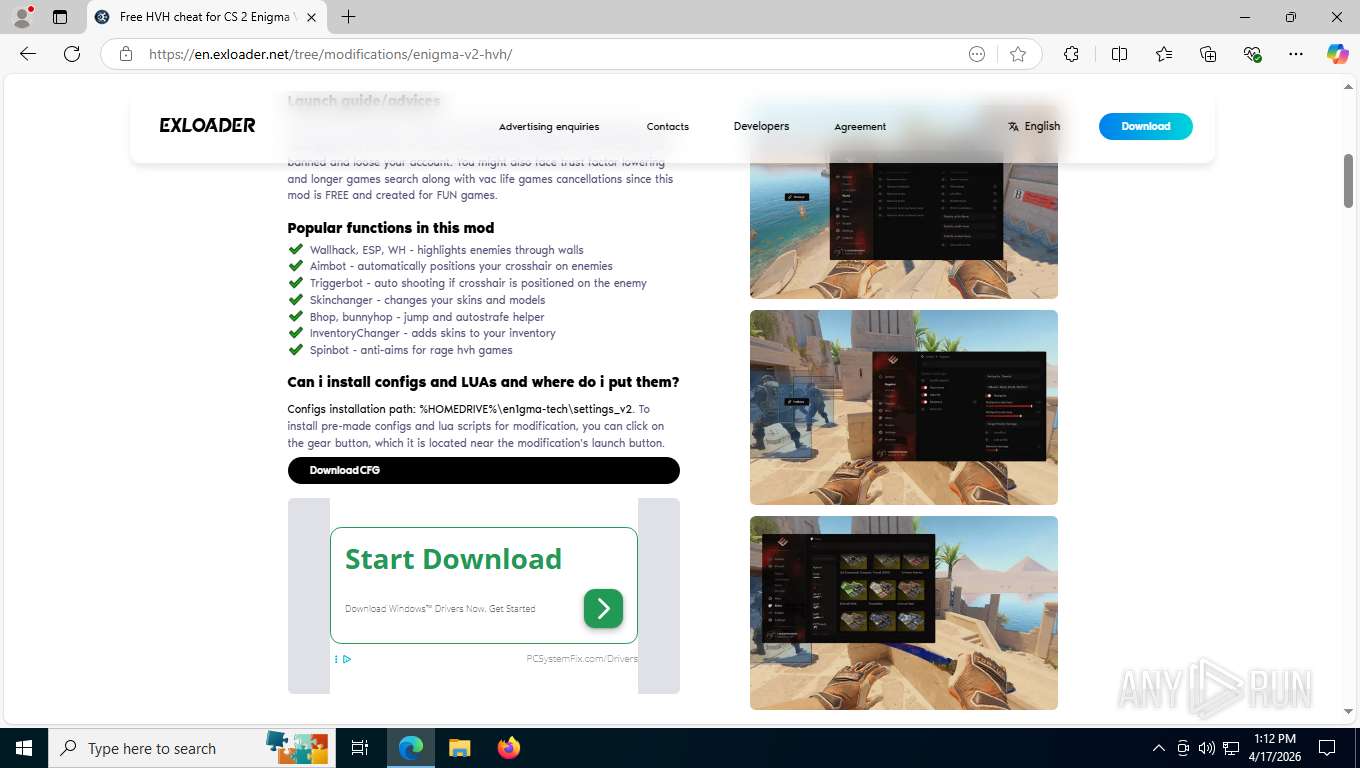This screenshot has height=768, width=1360.
Task: Open the browser extensions icon
Action: (1071, 54)
